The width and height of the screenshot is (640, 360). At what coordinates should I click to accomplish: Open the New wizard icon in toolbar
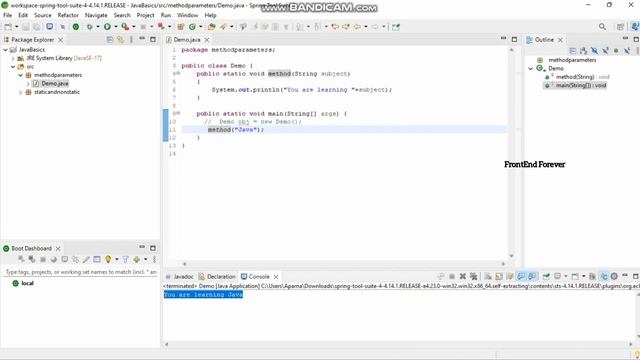8,27
